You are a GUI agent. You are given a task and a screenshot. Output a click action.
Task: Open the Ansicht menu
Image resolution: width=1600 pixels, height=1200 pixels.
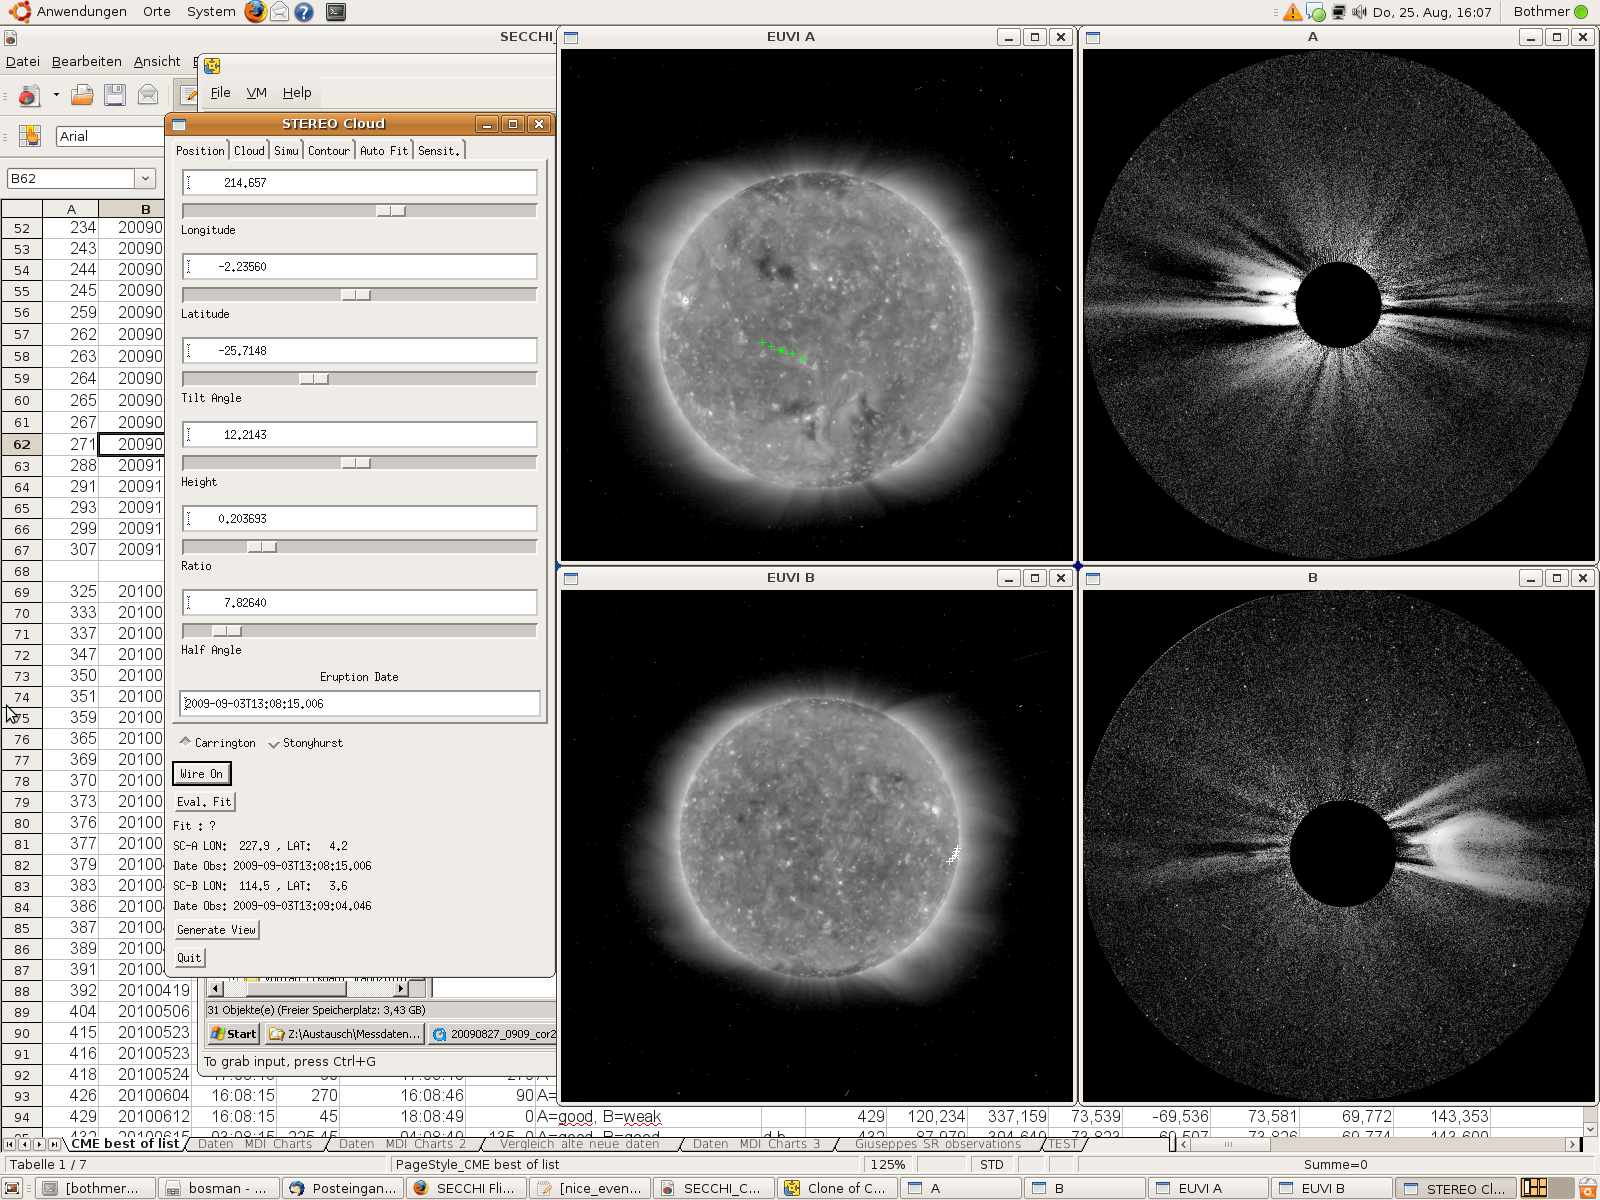click(157, 62)
